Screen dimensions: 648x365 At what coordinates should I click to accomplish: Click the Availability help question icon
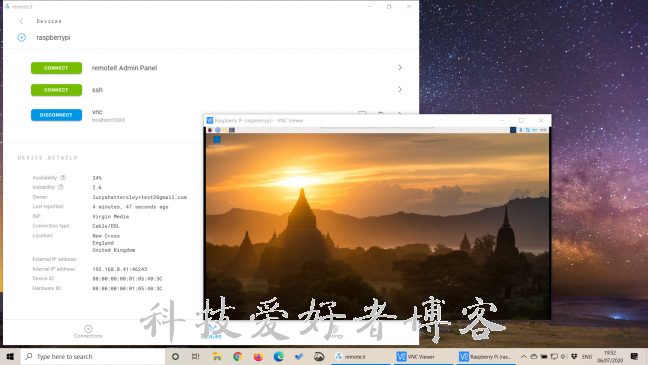[63, 178]
